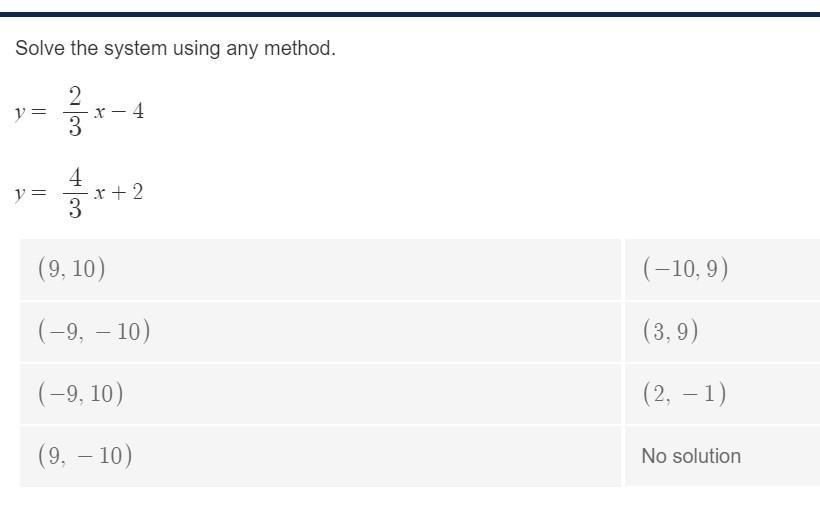Select the No solution option
The image size is (820, 513).
723,456
